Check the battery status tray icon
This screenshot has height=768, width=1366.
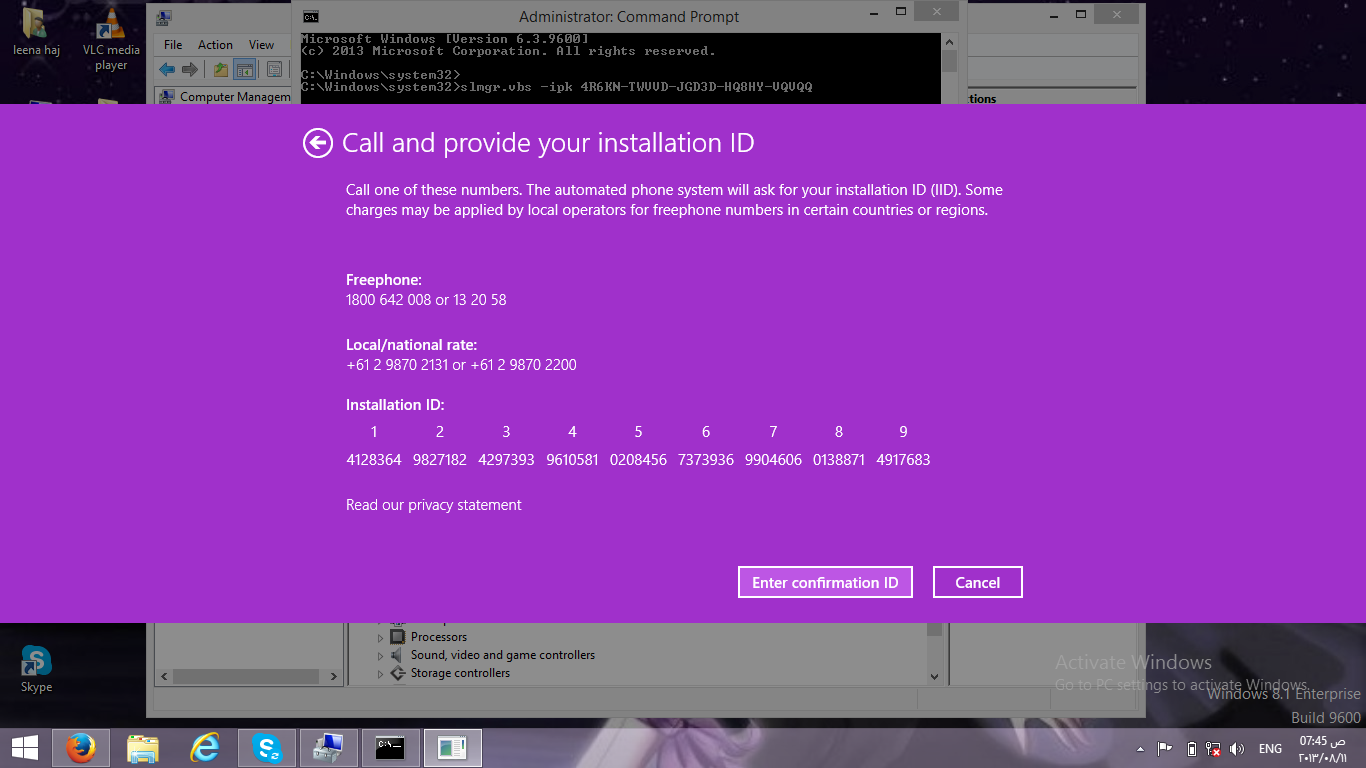click(1191, 749)
